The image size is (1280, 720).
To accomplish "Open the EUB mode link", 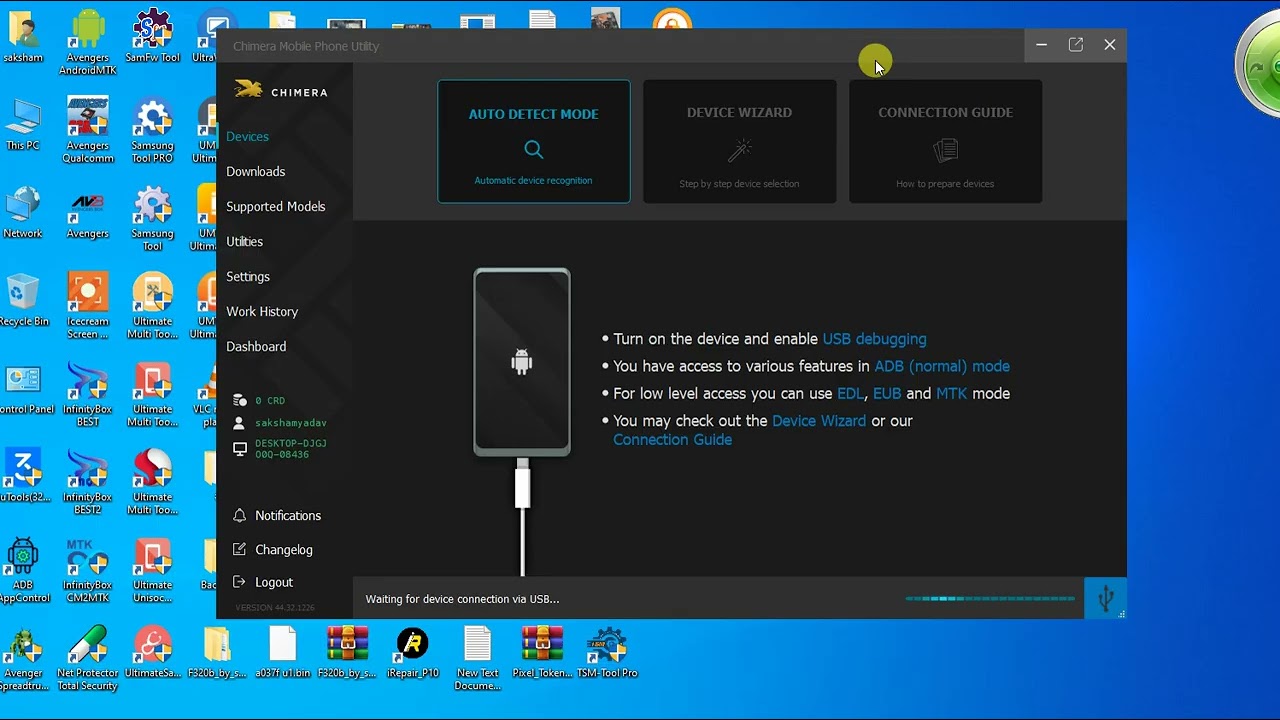I will click(887, 393).
